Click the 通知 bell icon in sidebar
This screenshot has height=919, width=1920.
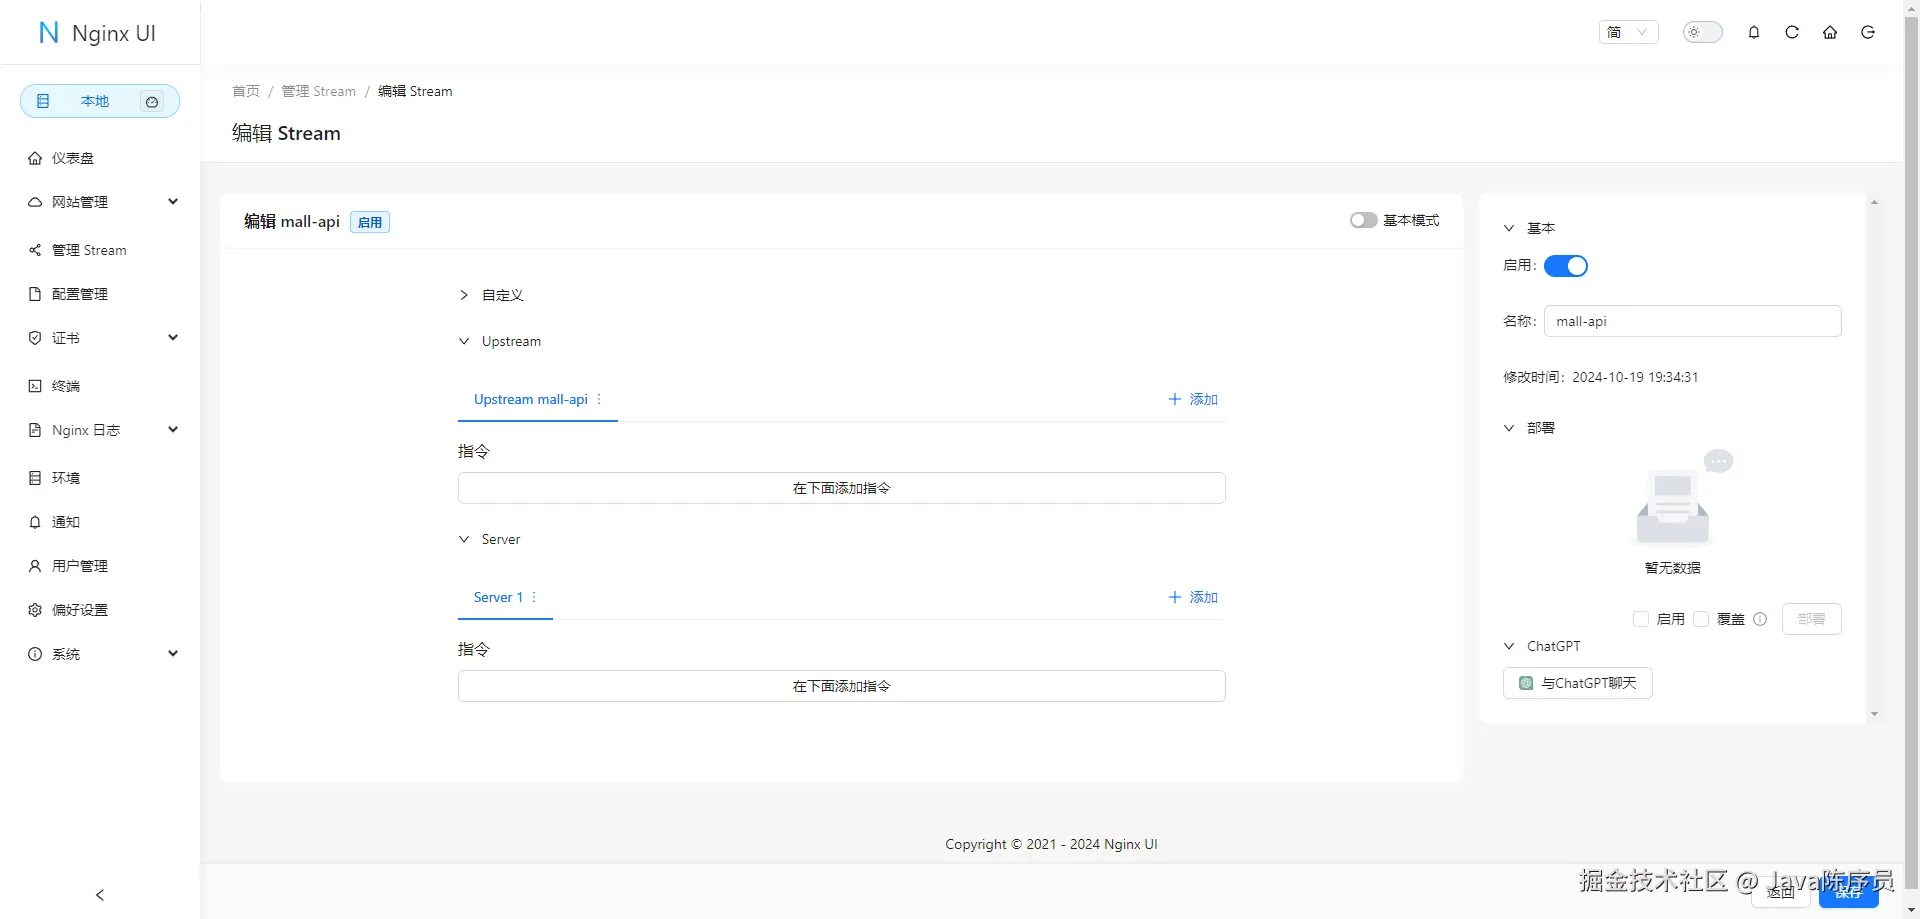pos(35,522)
